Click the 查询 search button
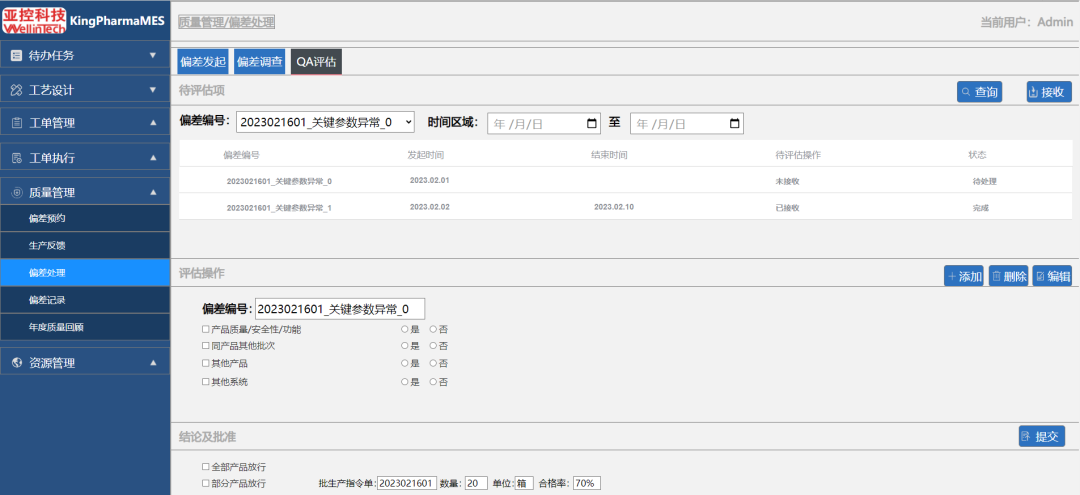Viewport: 1080px width, 495px height. click(x=979, y=92)
